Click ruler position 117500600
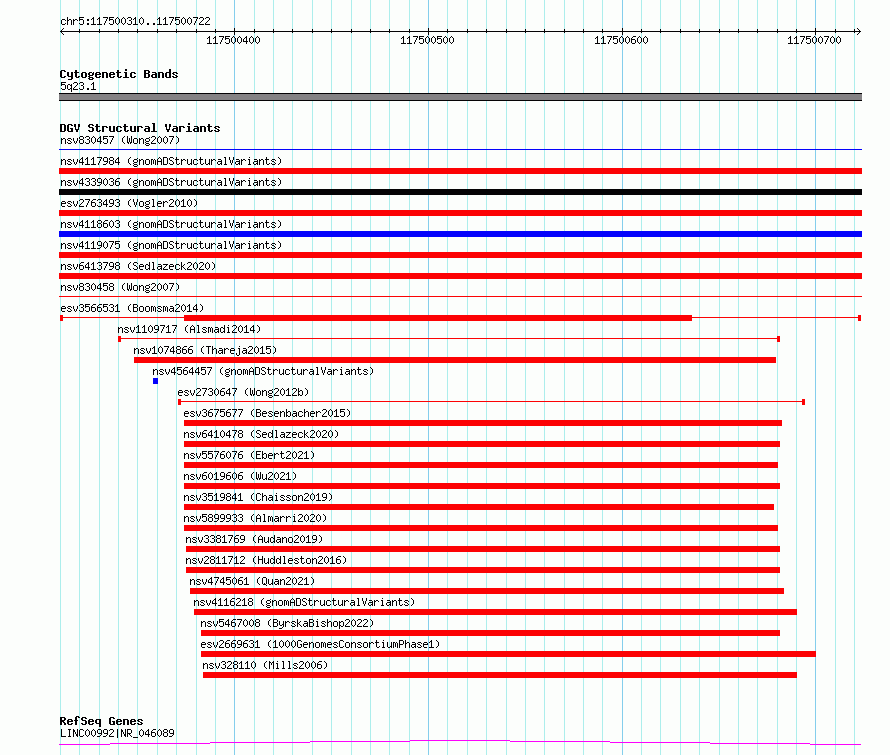 (621, 40)
